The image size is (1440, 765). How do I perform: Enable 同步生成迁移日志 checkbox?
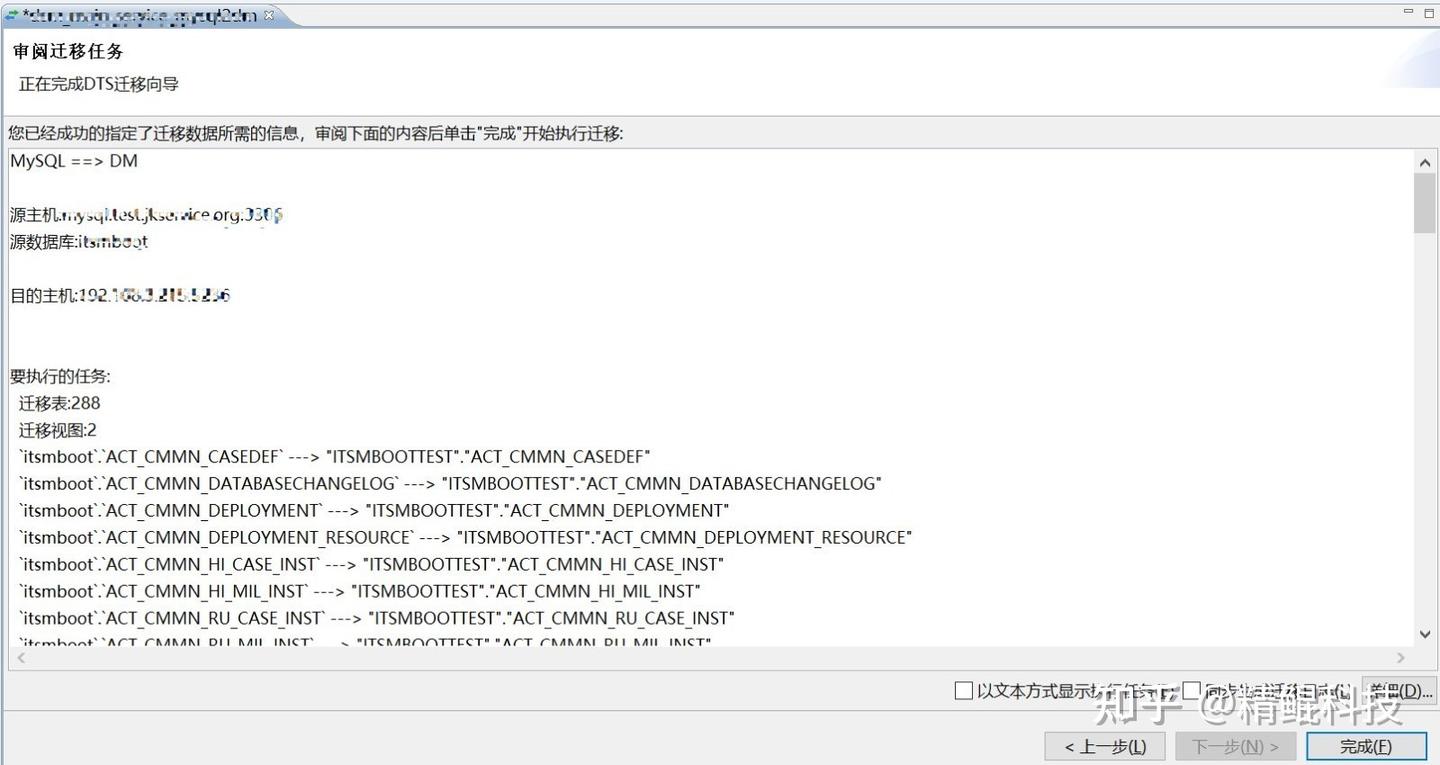[1192, 690]
